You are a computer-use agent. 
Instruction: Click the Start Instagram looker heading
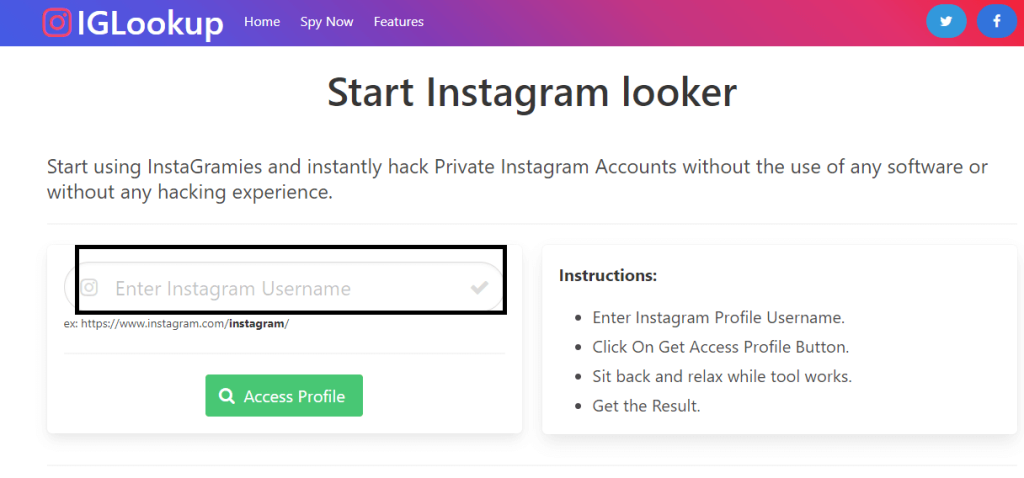(x=531, y=92)
